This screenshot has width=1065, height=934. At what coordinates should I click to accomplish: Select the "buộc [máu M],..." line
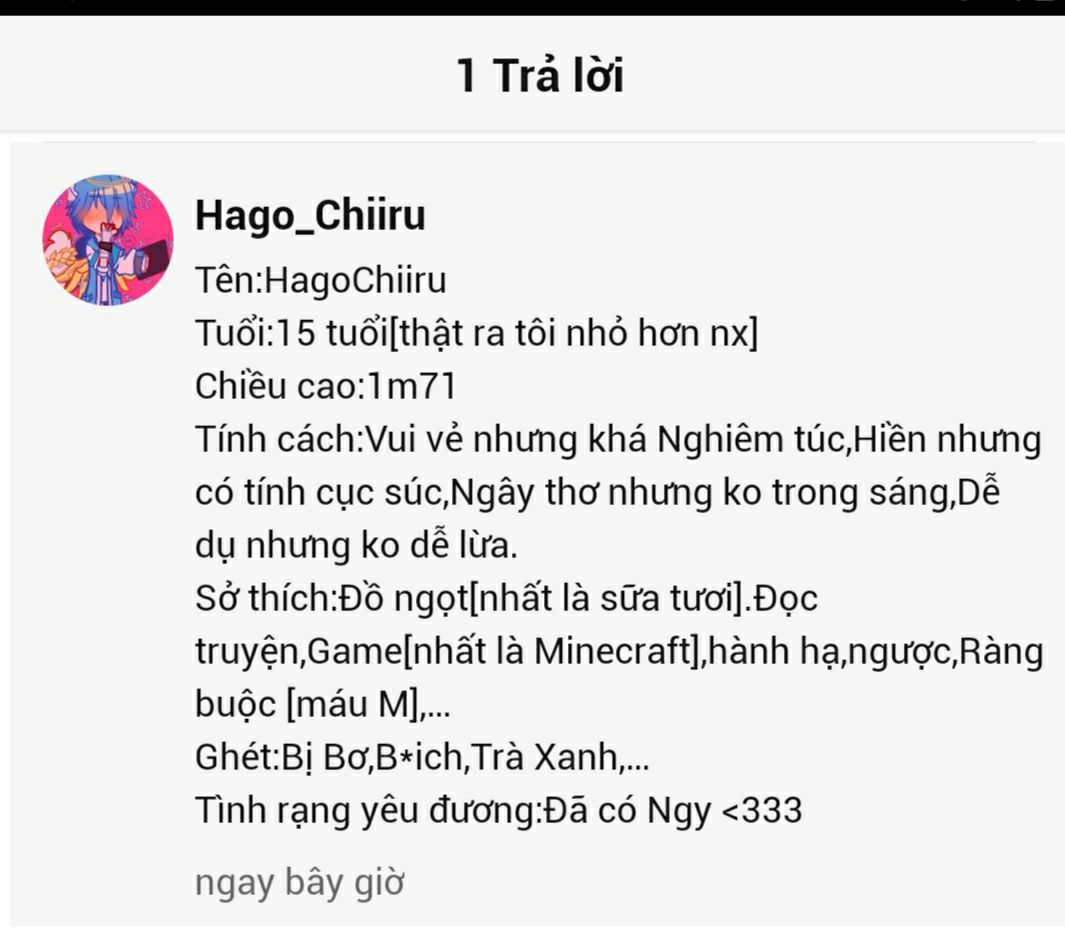click(x=323, y=704)
